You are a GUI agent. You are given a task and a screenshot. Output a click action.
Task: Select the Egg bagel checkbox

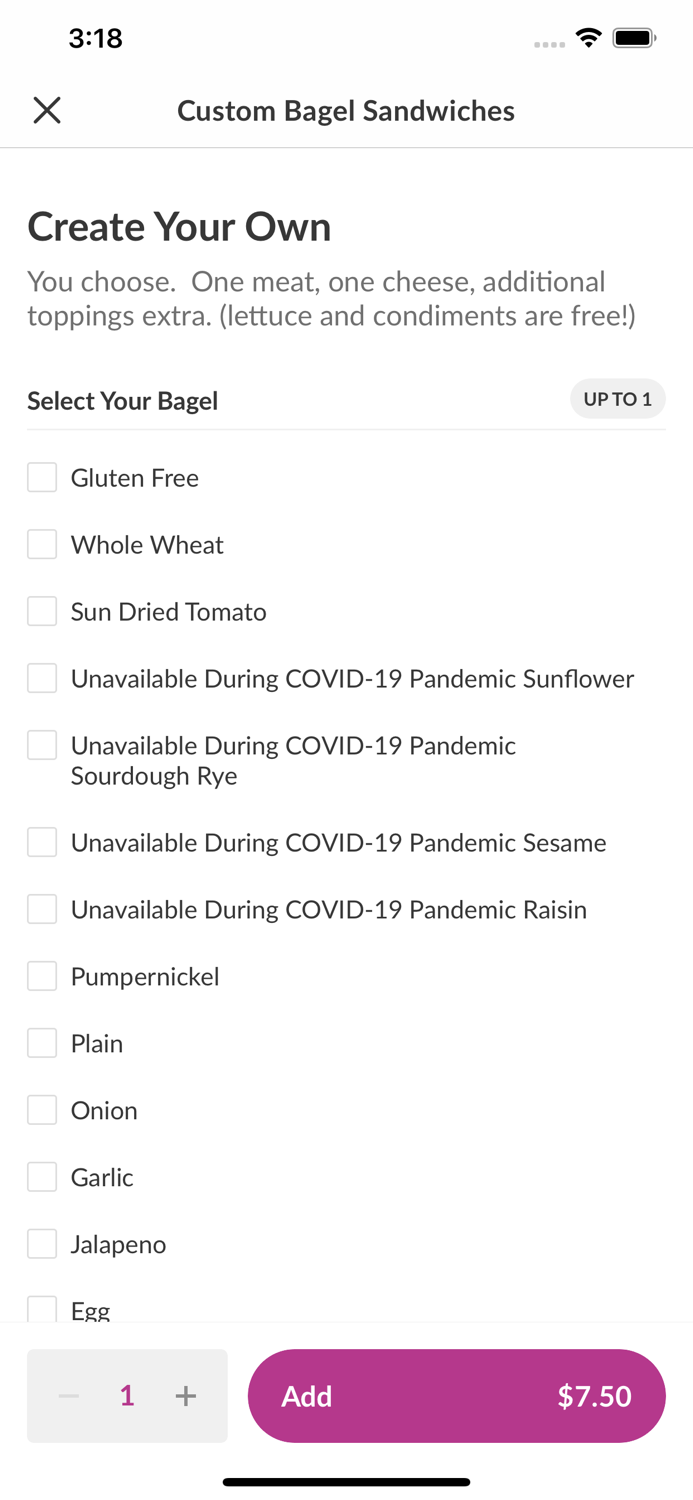tap(42, 1309)
